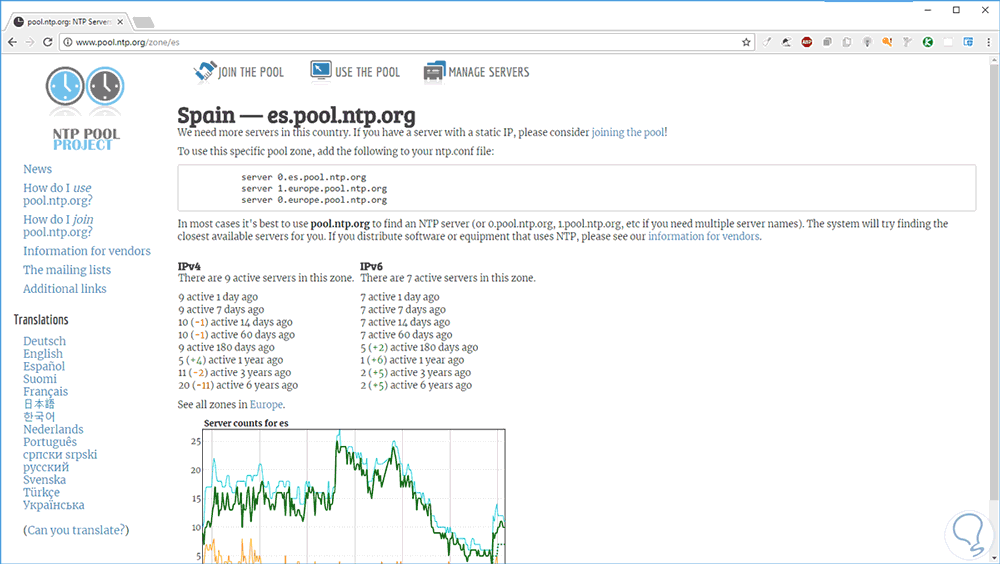
Task: Switch translation to Français
Action: point(45,392)
